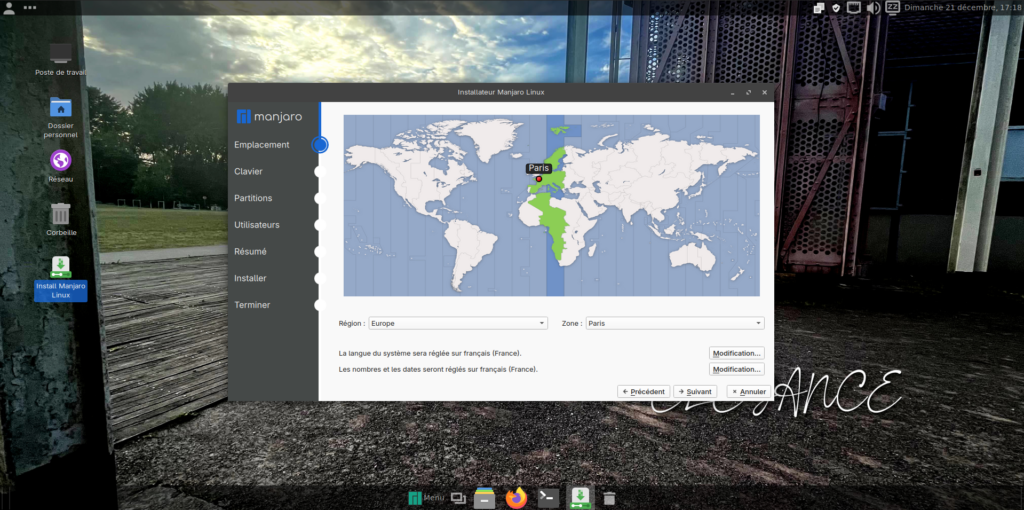Click Modification for numbers and dates
The height and width of the screenshot is (510, 1024).
pos(737,369)
